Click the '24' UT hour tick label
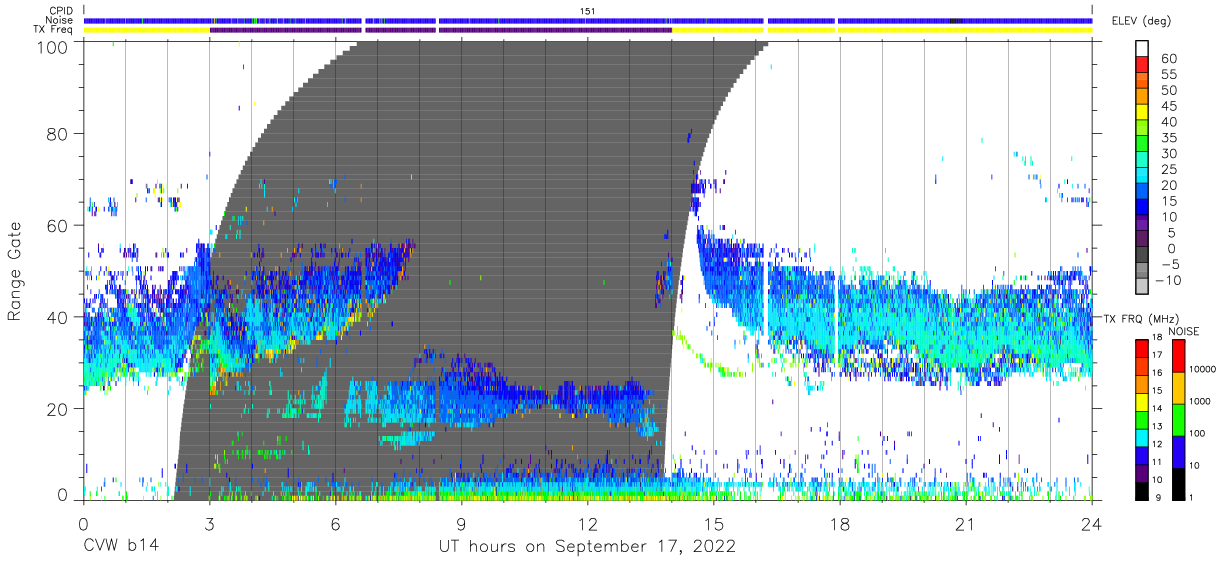This screenshot has width=1228, height=567. 1092,524
